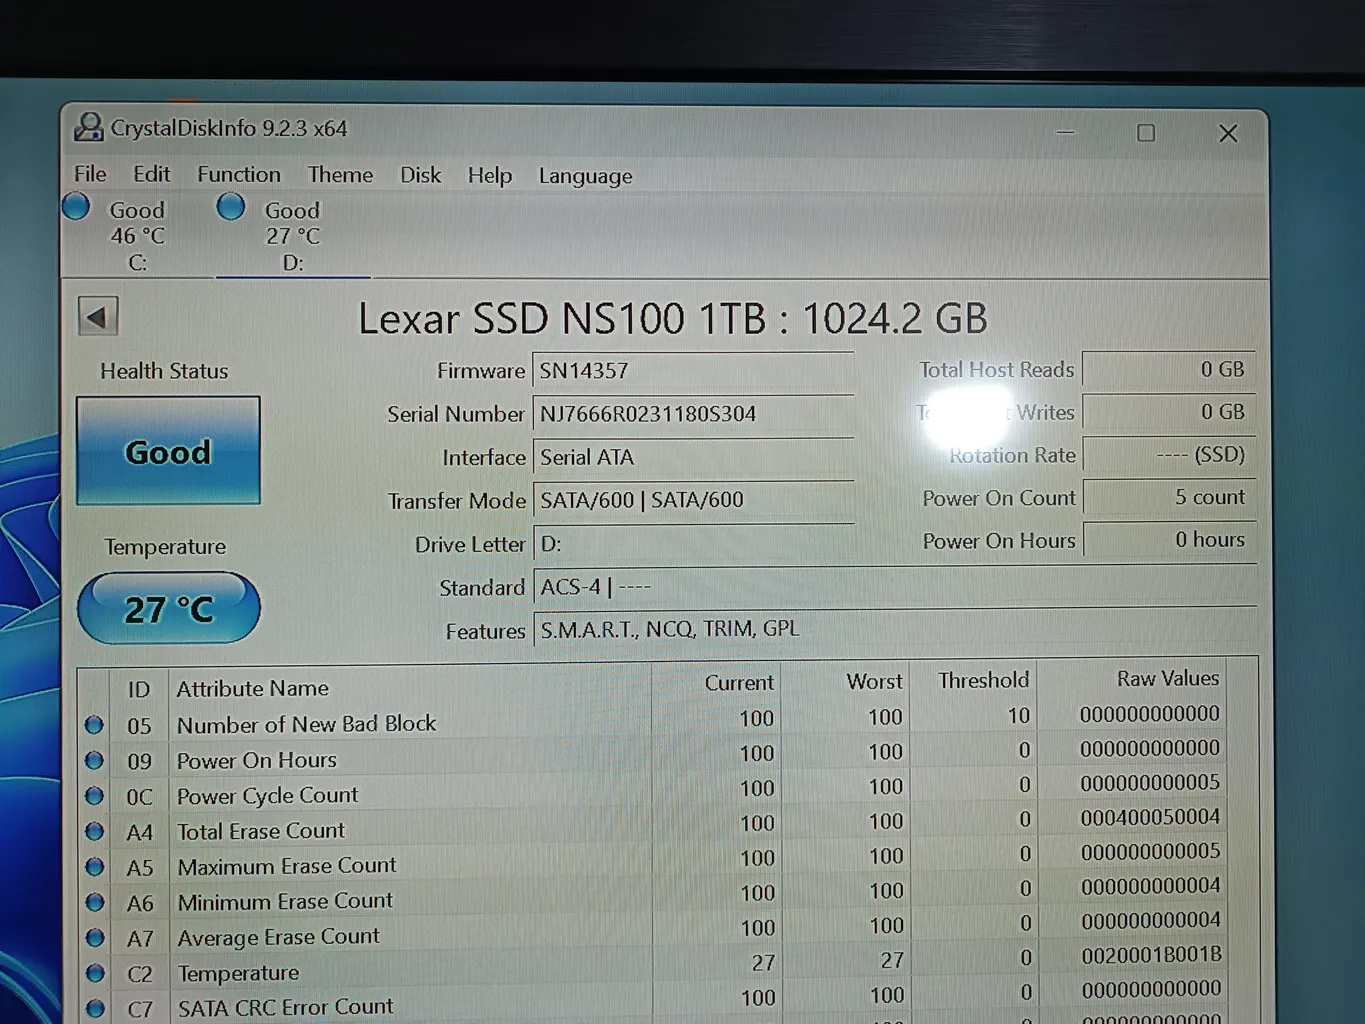The image size is (1365, 1024).
Task: Click status dot for Total Erase Count
Action: coord(95,831)
